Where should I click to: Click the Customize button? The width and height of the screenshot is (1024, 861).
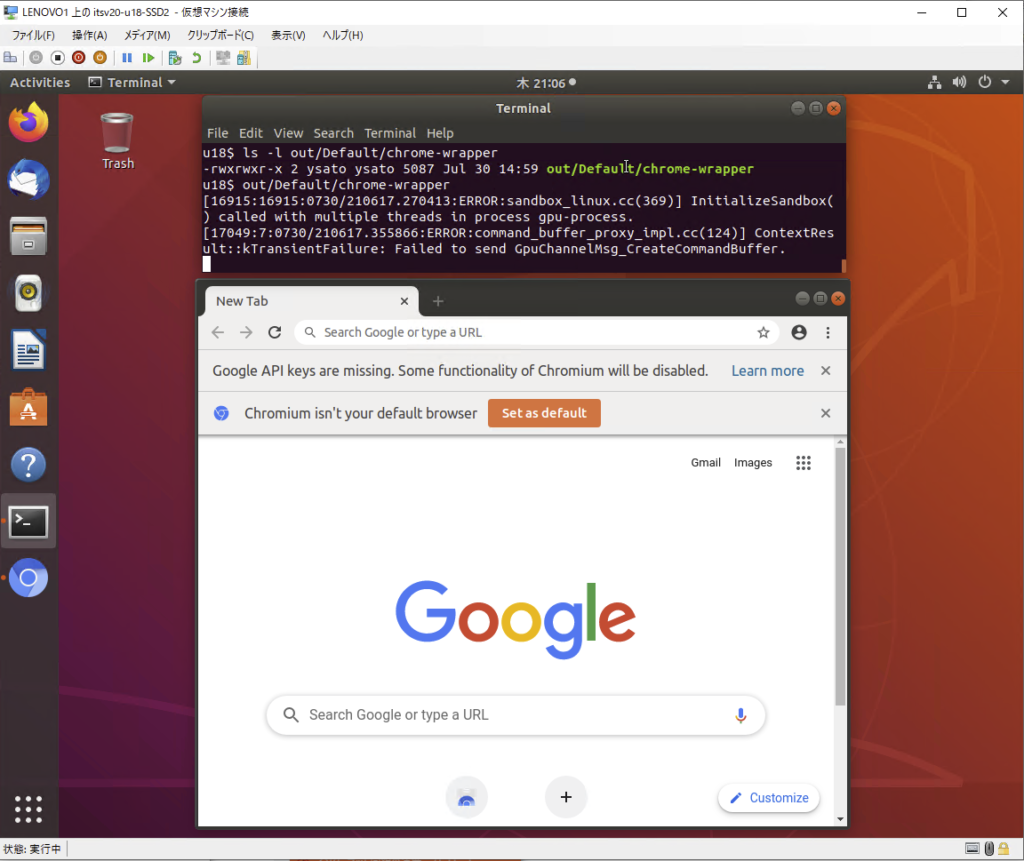click(769, 797)
